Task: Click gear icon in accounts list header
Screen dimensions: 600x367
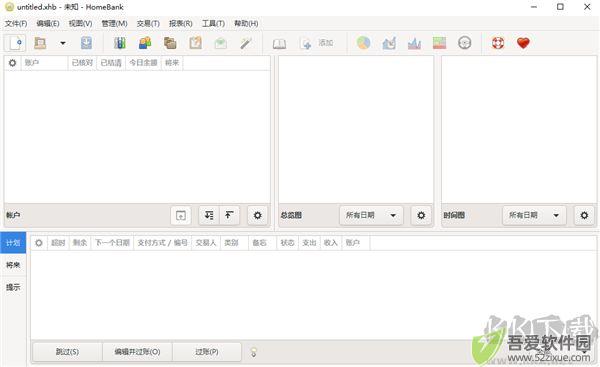Action: pos(13,63)
